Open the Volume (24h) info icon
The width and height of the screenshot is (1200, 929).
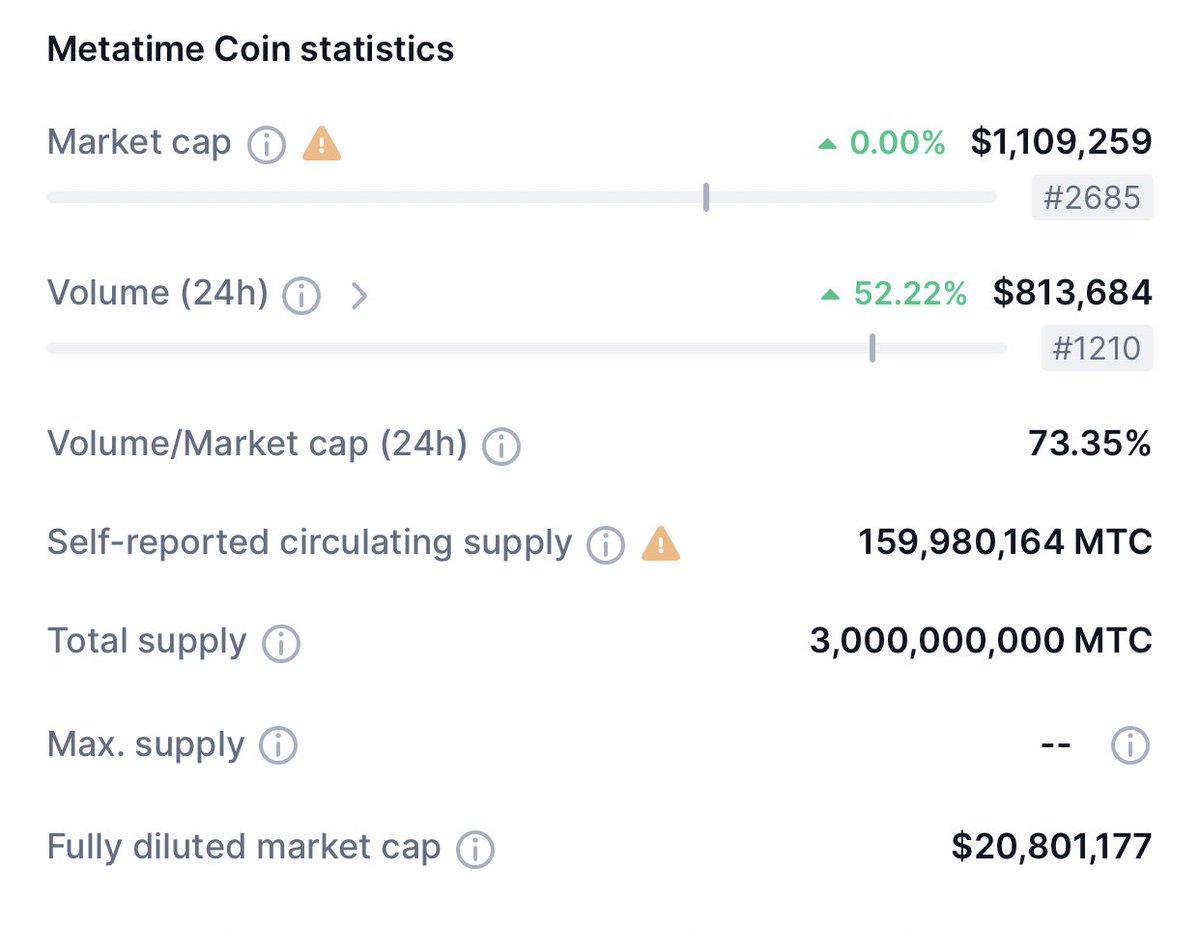coord(302,296)
